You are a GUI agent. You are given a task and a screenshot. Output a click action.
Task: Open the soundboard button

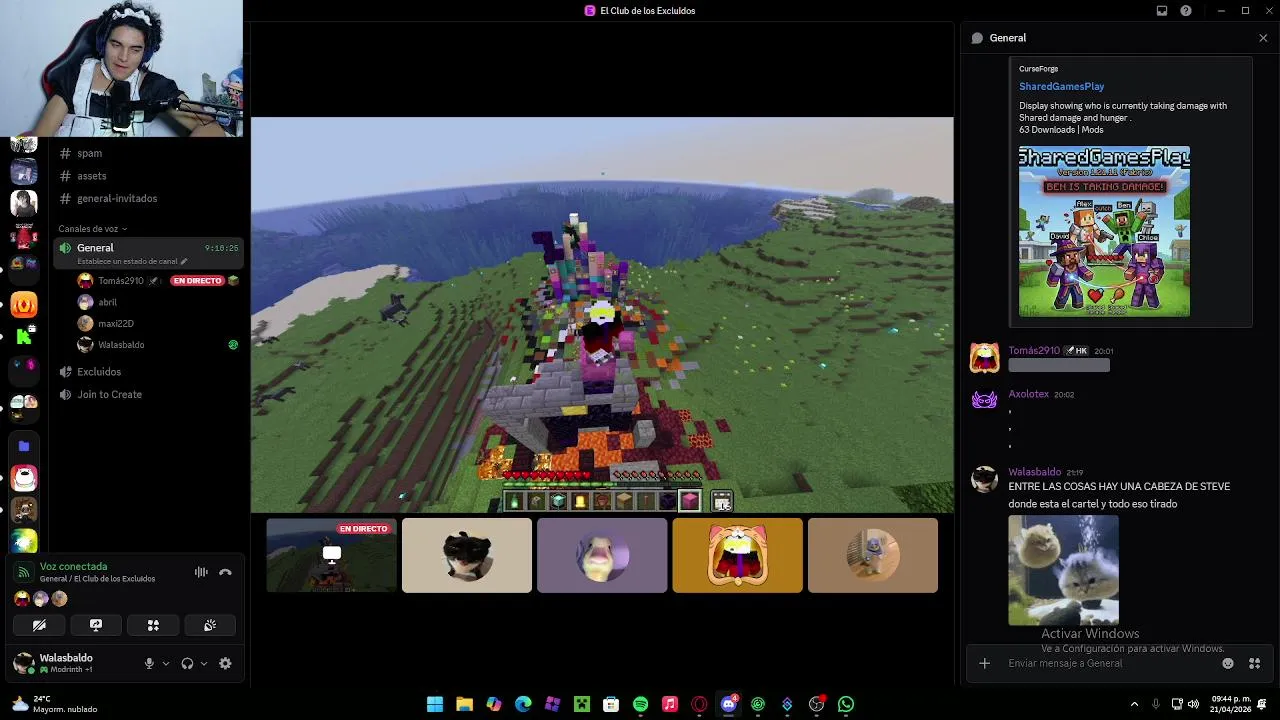point(210,625)
